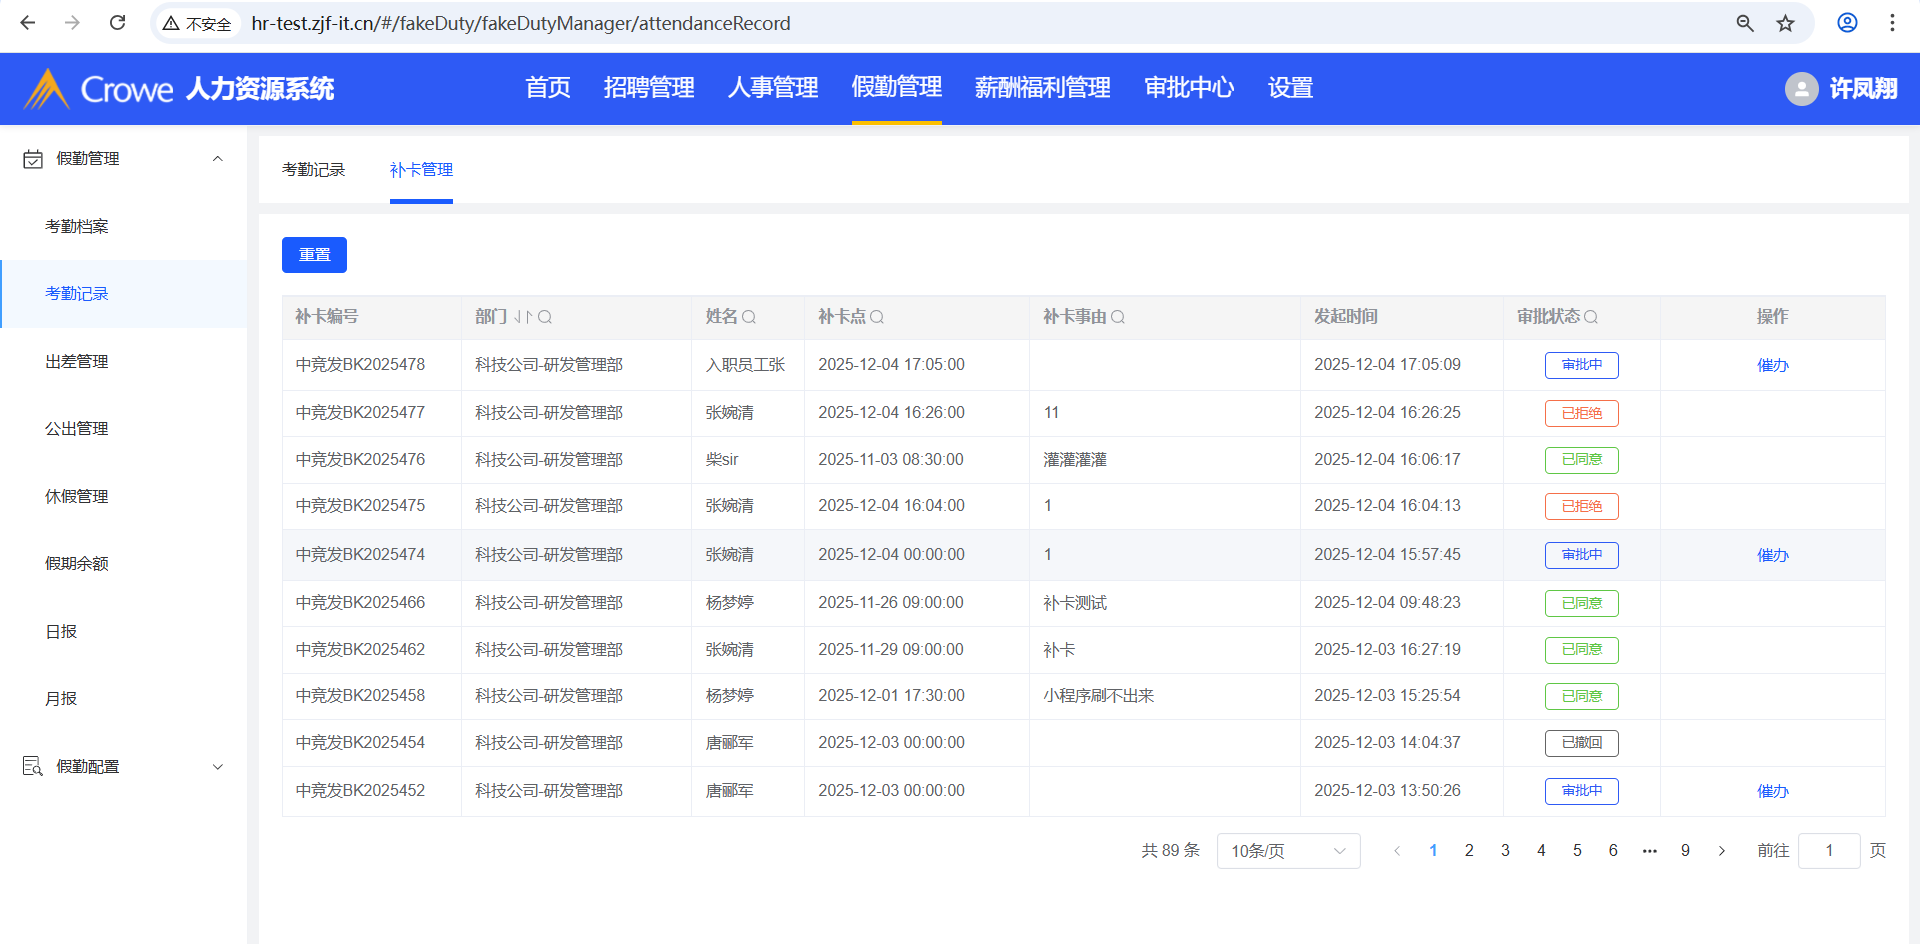Image resolution: width=1920 pixels, height=944 pixels.
Task: Click the search icon next to 姓名 header
Action: click(x=749, y=317)
